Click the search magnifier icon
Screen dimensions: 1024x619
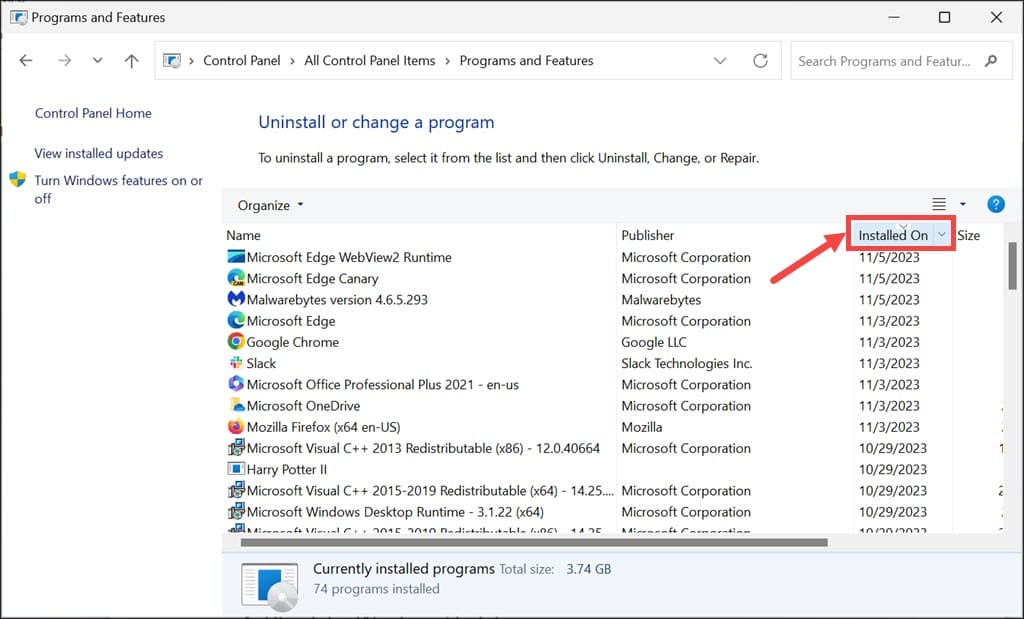pyautogui.click(x=991, y=61)
